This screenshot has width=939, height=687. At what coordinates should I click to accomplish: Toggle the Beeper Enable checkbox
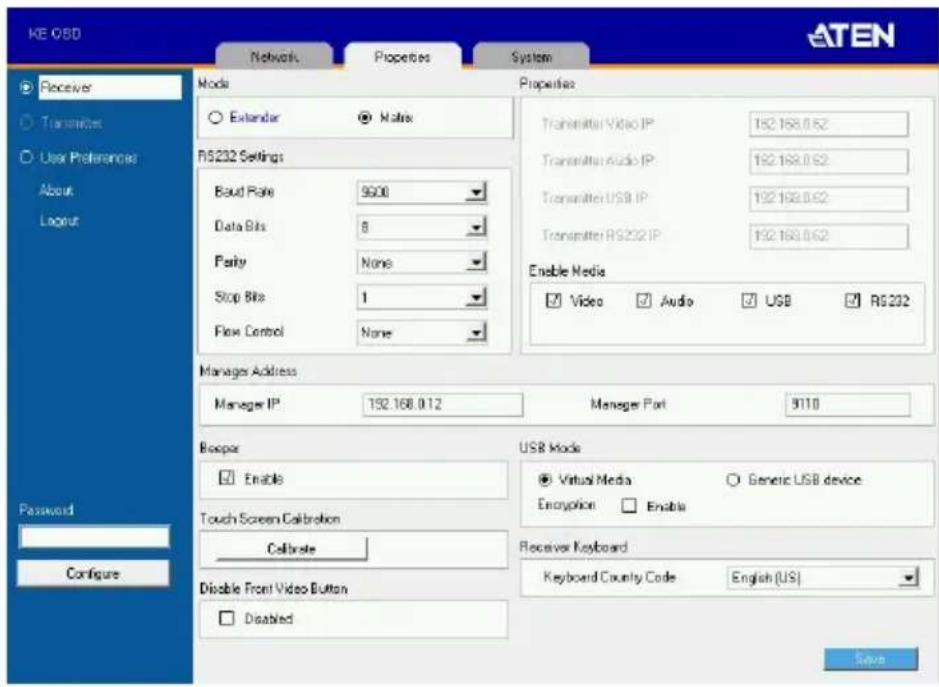pos(227,478)
